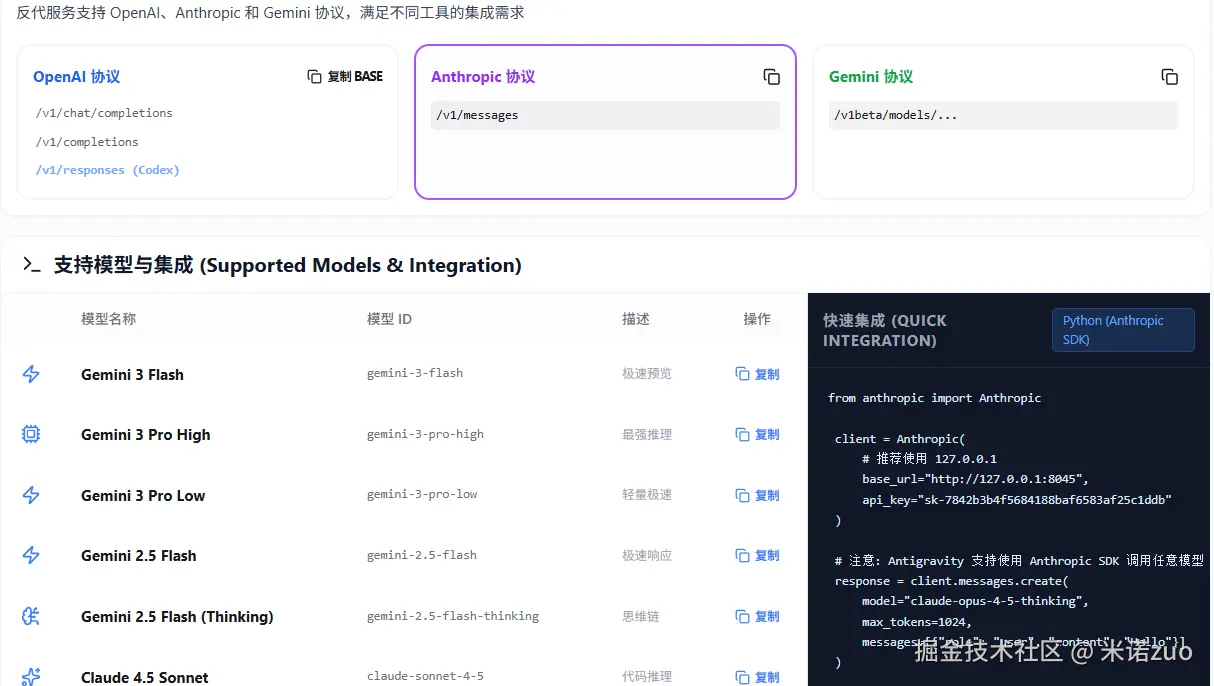Select the Anthropic 协议 card
The height and width of the screenshot is (686, 1214).
(605, 122)
